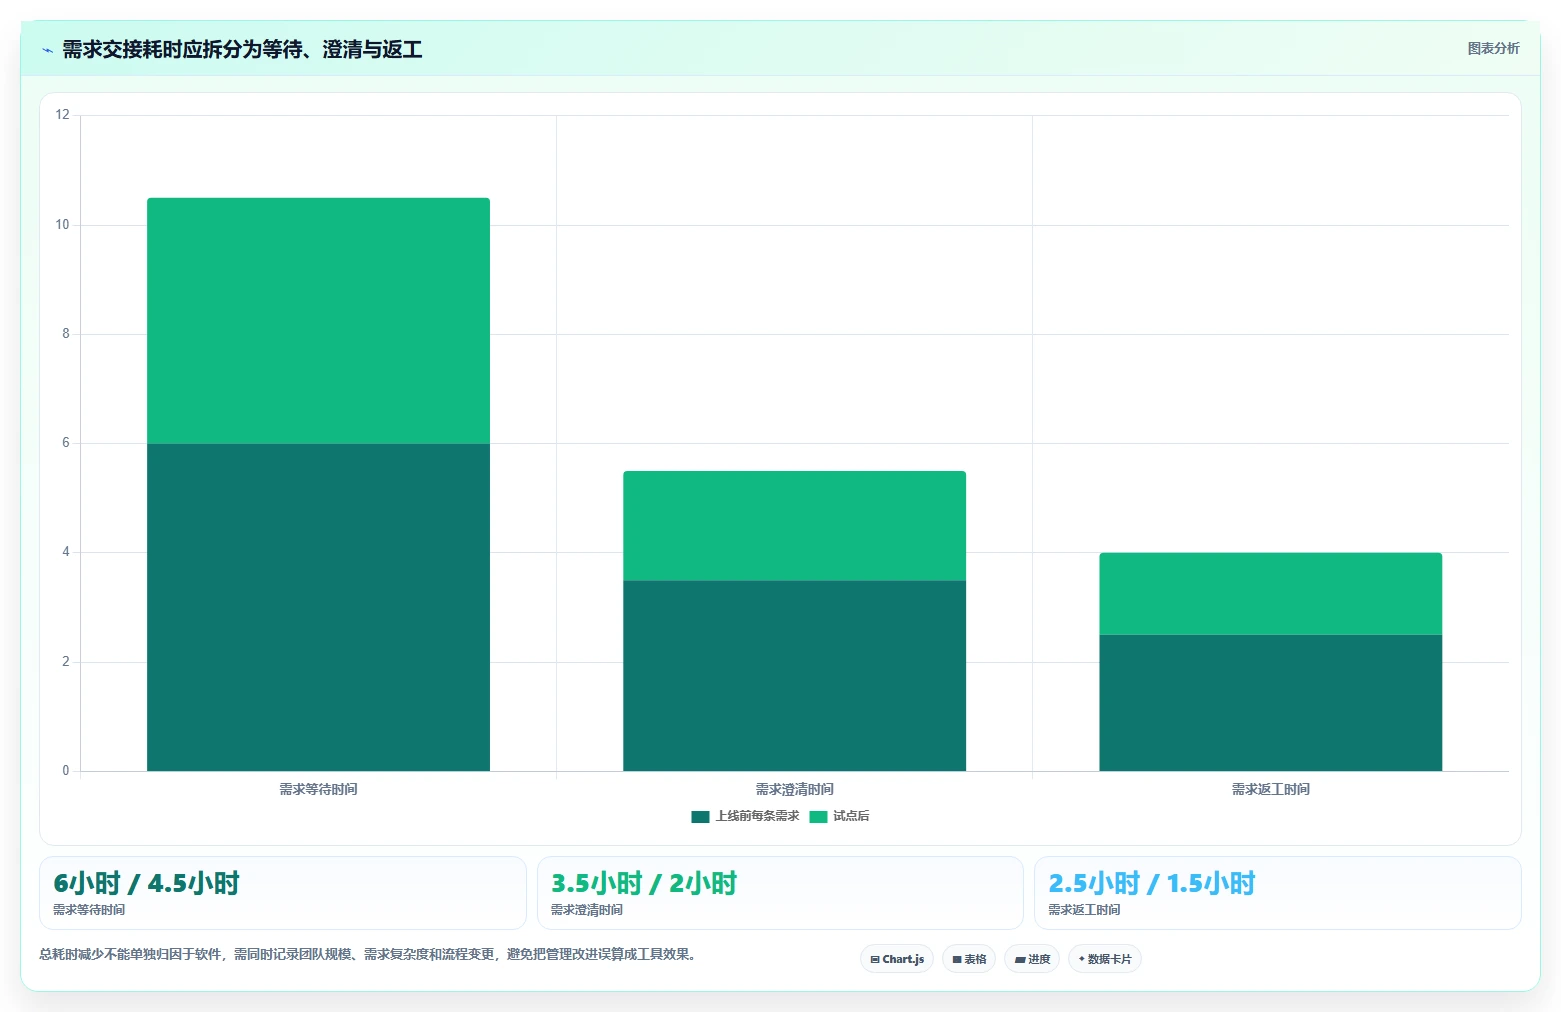Toggle the 试点后 legend color box
This screenshot has width=1561, height=1012.
[x=818, y=817]
